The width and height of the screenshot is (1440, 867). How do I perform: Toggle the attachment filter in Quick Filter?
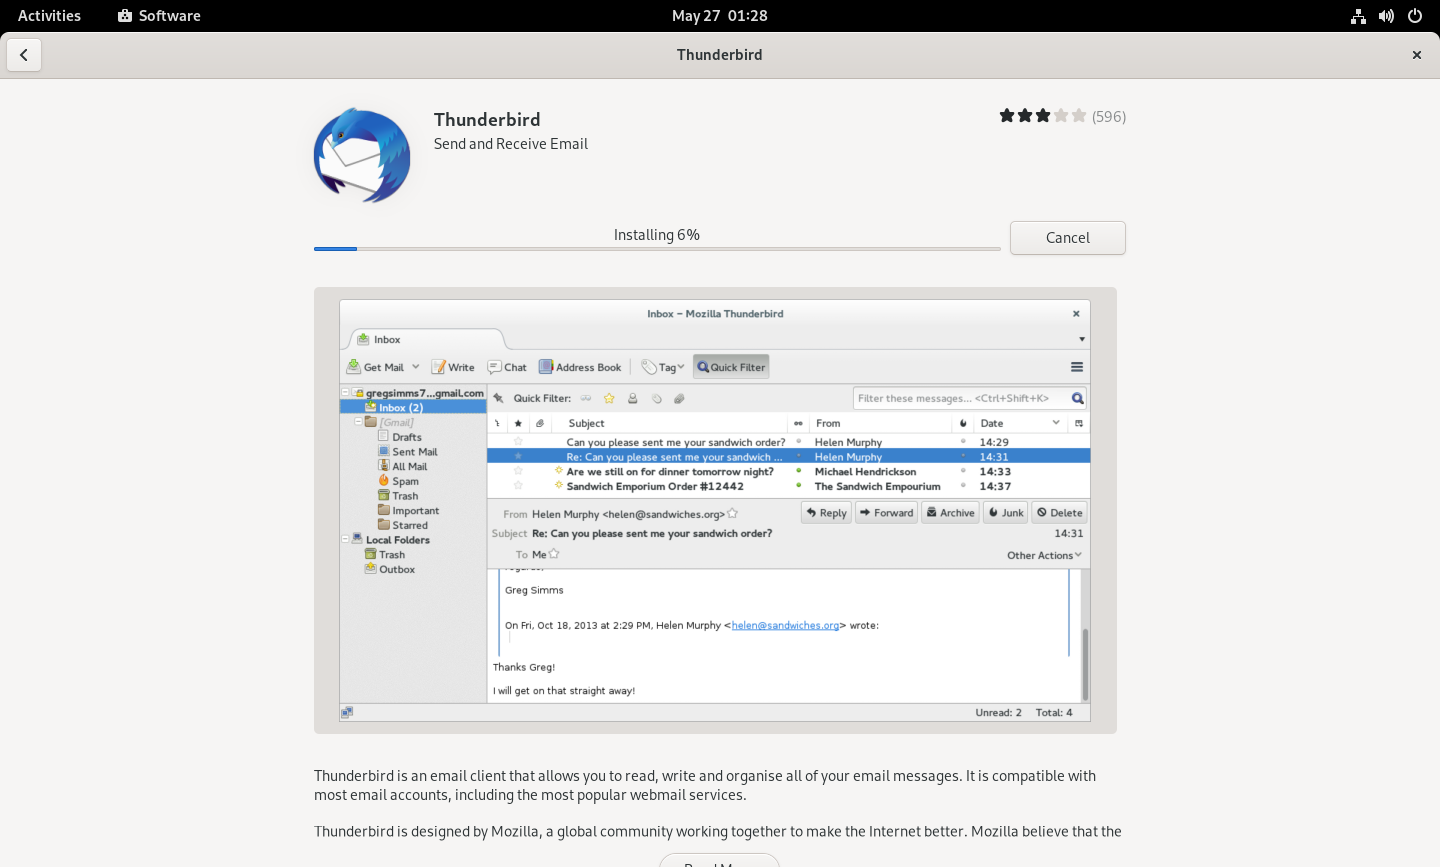tap(679, 398)
